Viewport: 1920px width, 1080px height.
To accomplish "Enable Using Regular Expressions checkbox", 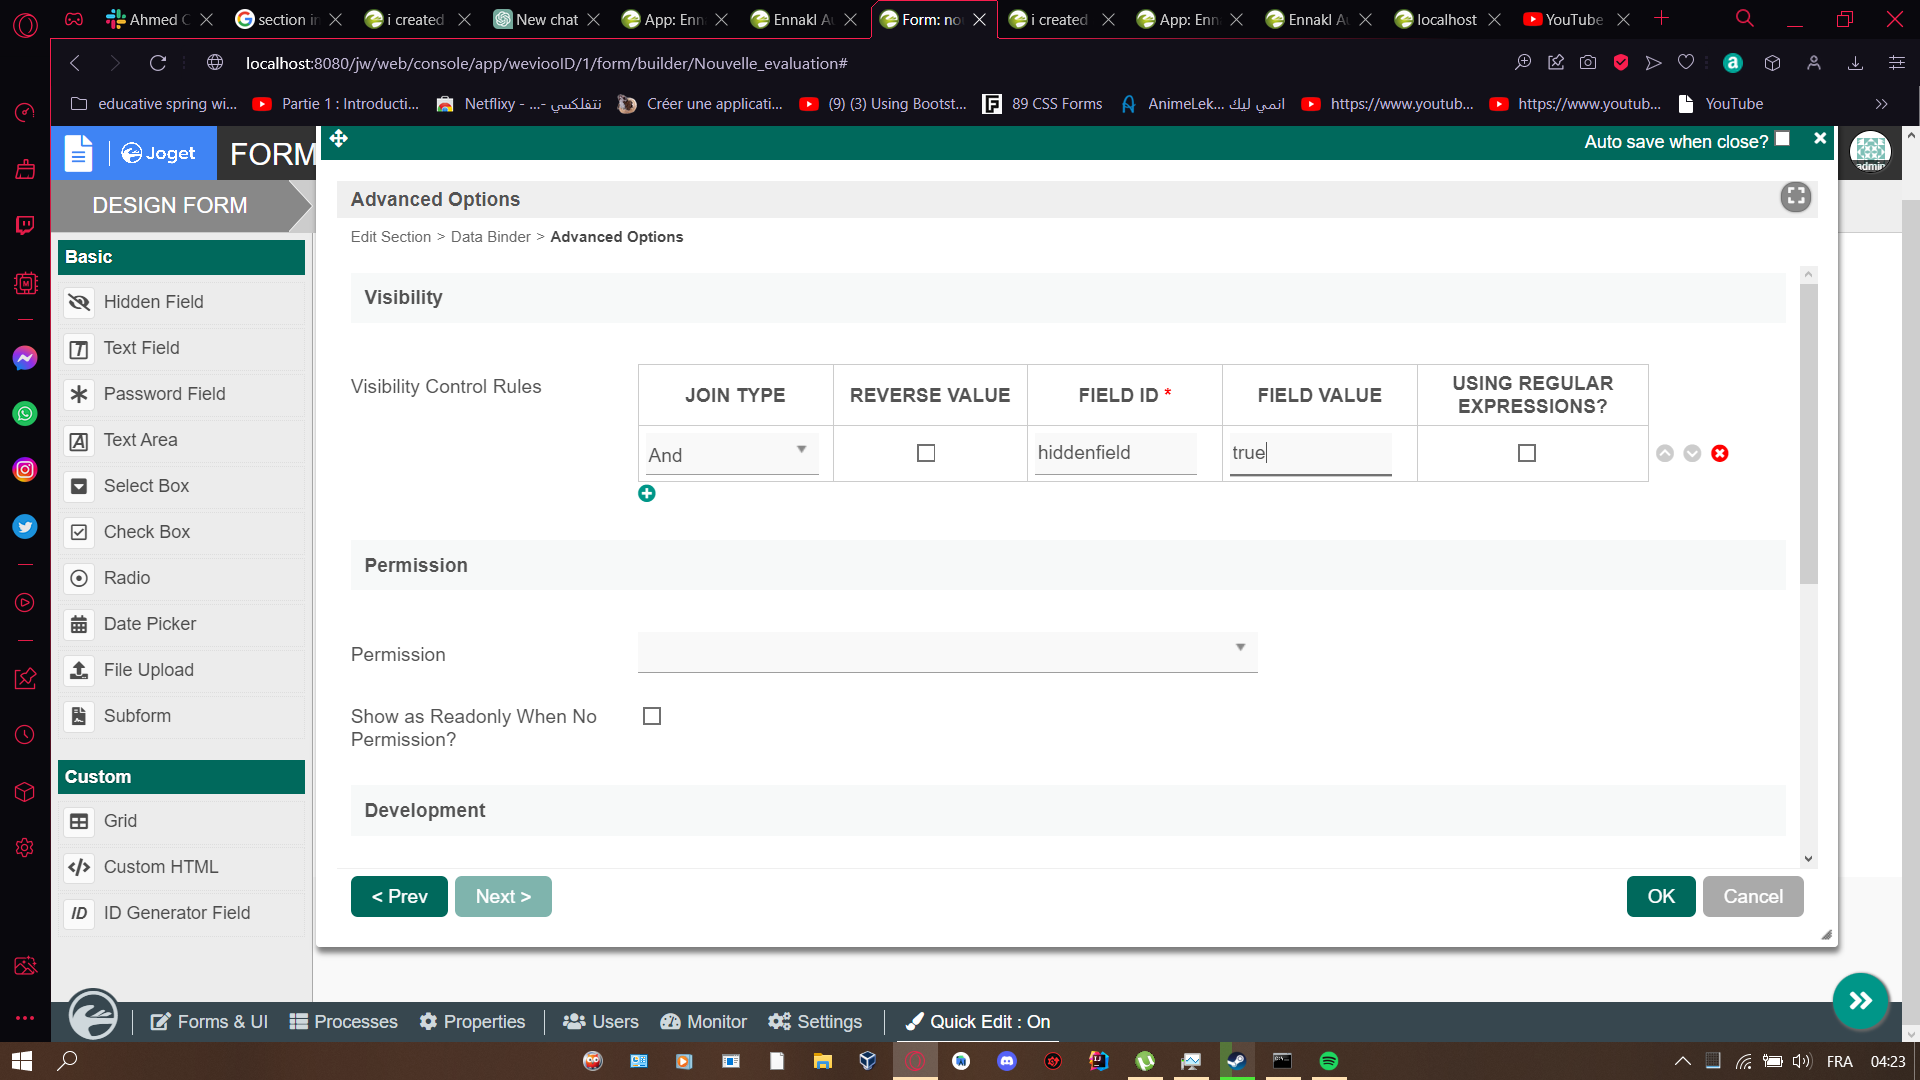I will (x=1527, y=453).
